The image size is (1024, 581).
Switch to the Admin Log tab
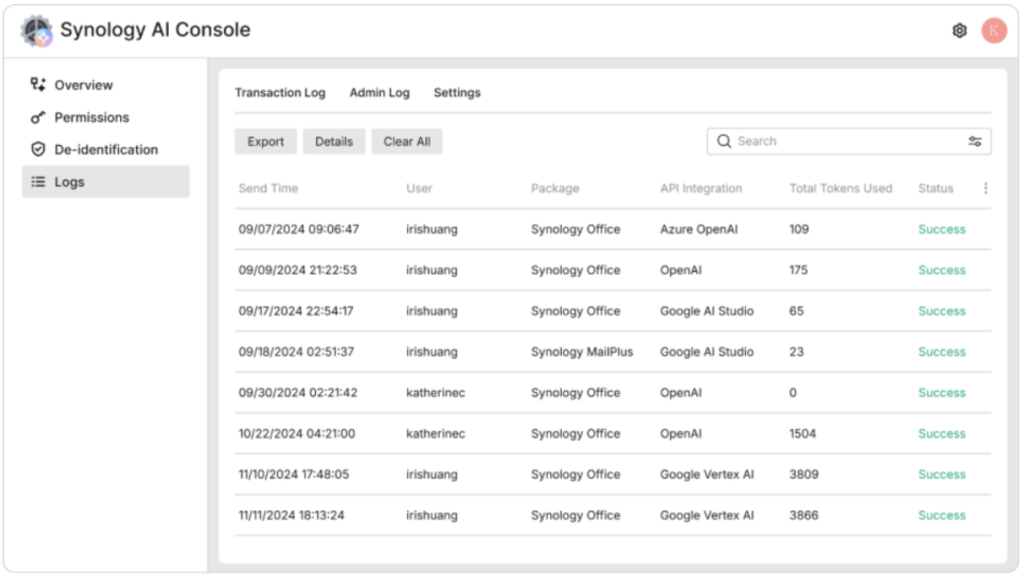point(379,92)
